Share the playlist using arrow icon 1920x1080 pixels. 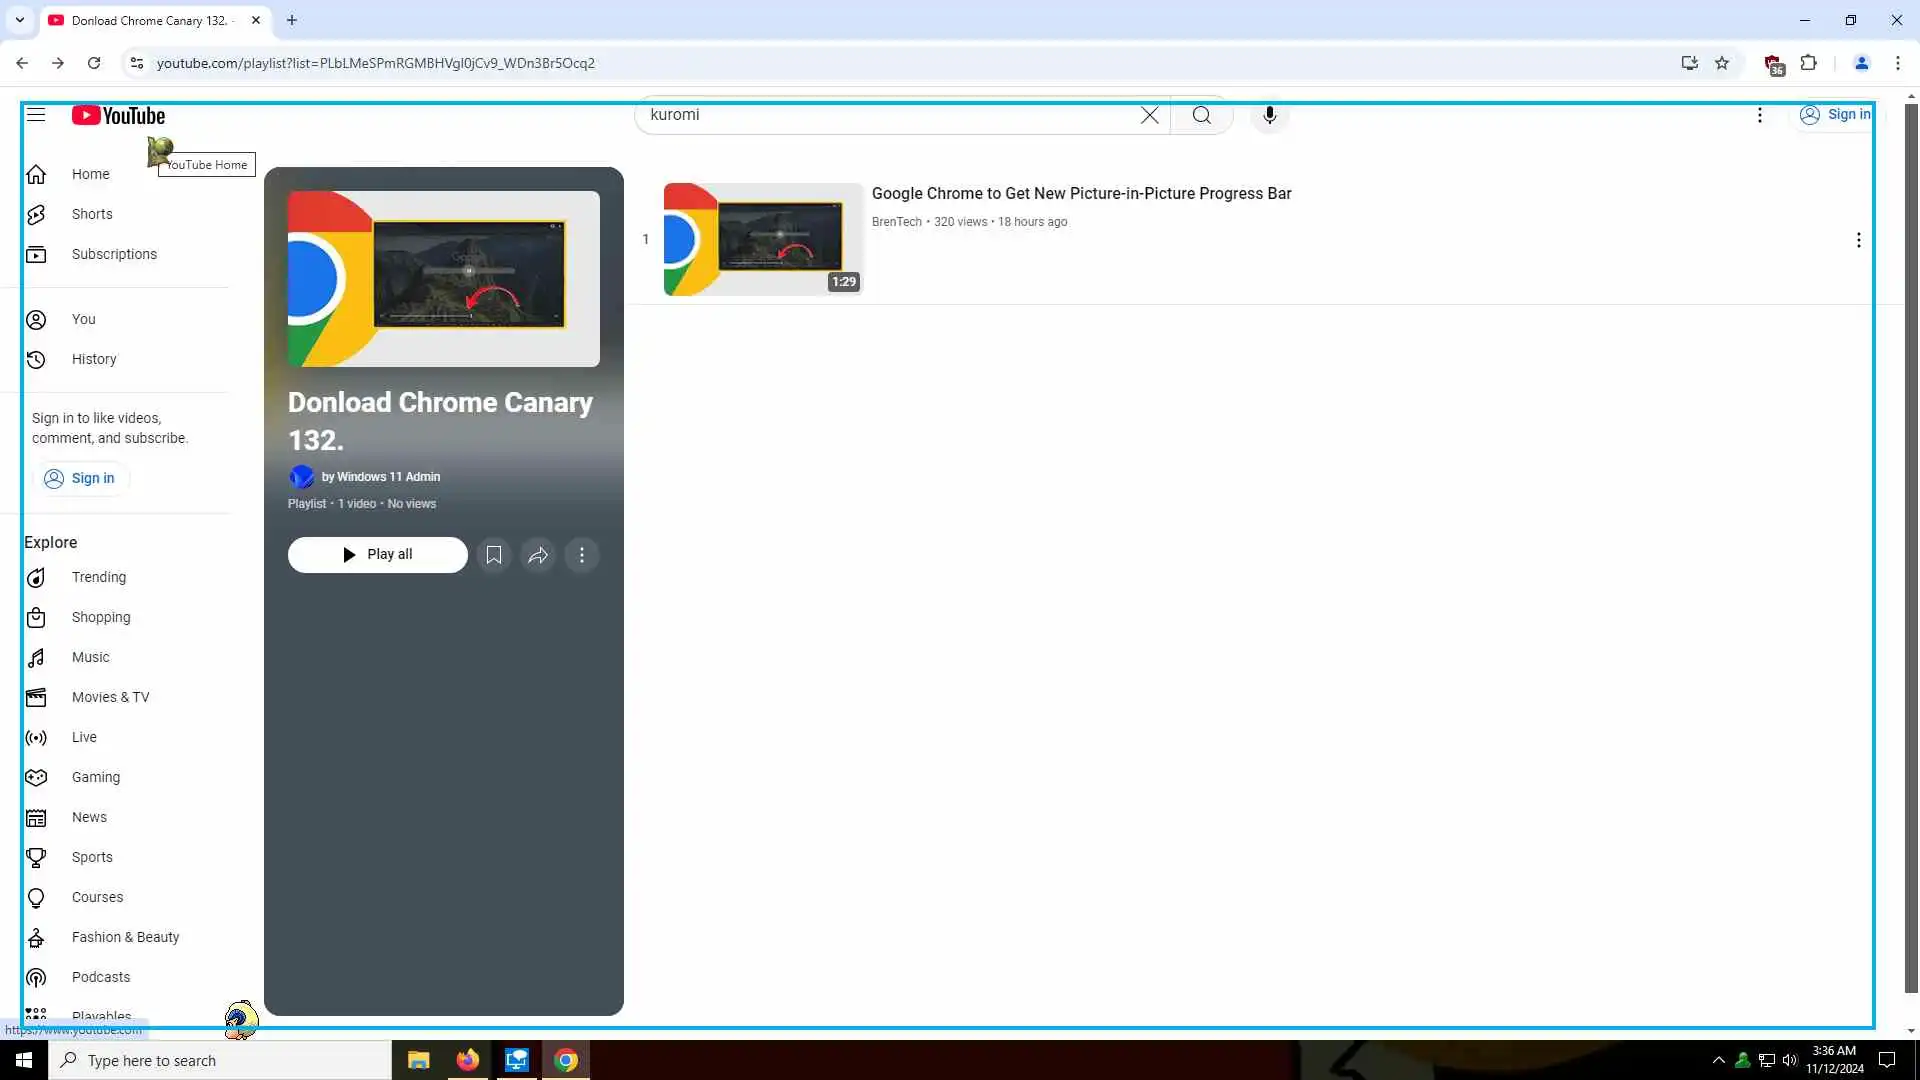point(538,555)
